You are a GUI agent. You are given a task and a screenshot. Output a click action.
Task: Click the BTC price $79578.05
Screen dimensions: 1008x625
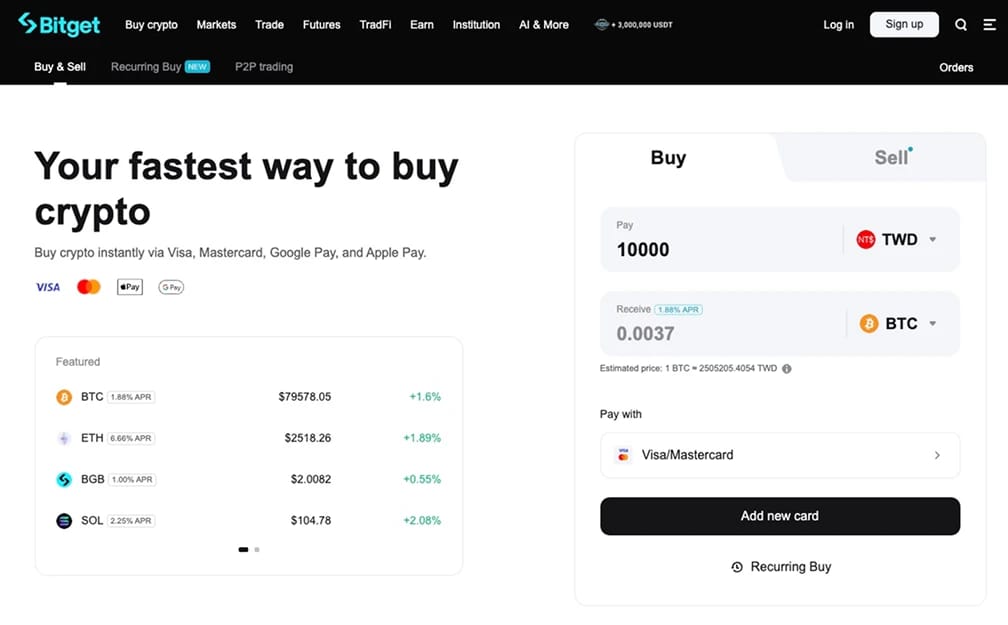click(x=305, y=397)
